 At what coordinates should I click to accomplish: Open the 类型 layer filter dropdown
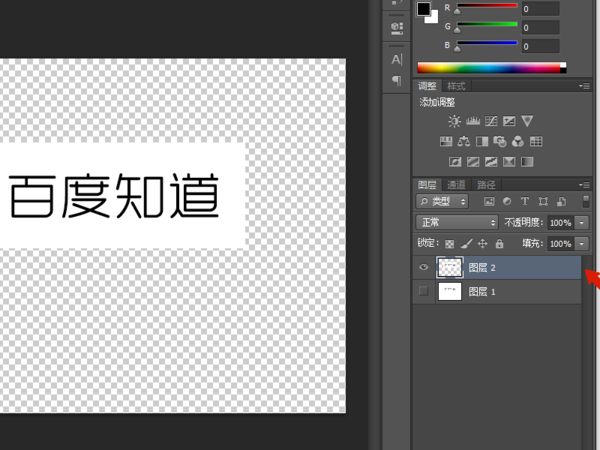[x=442, y=201]
